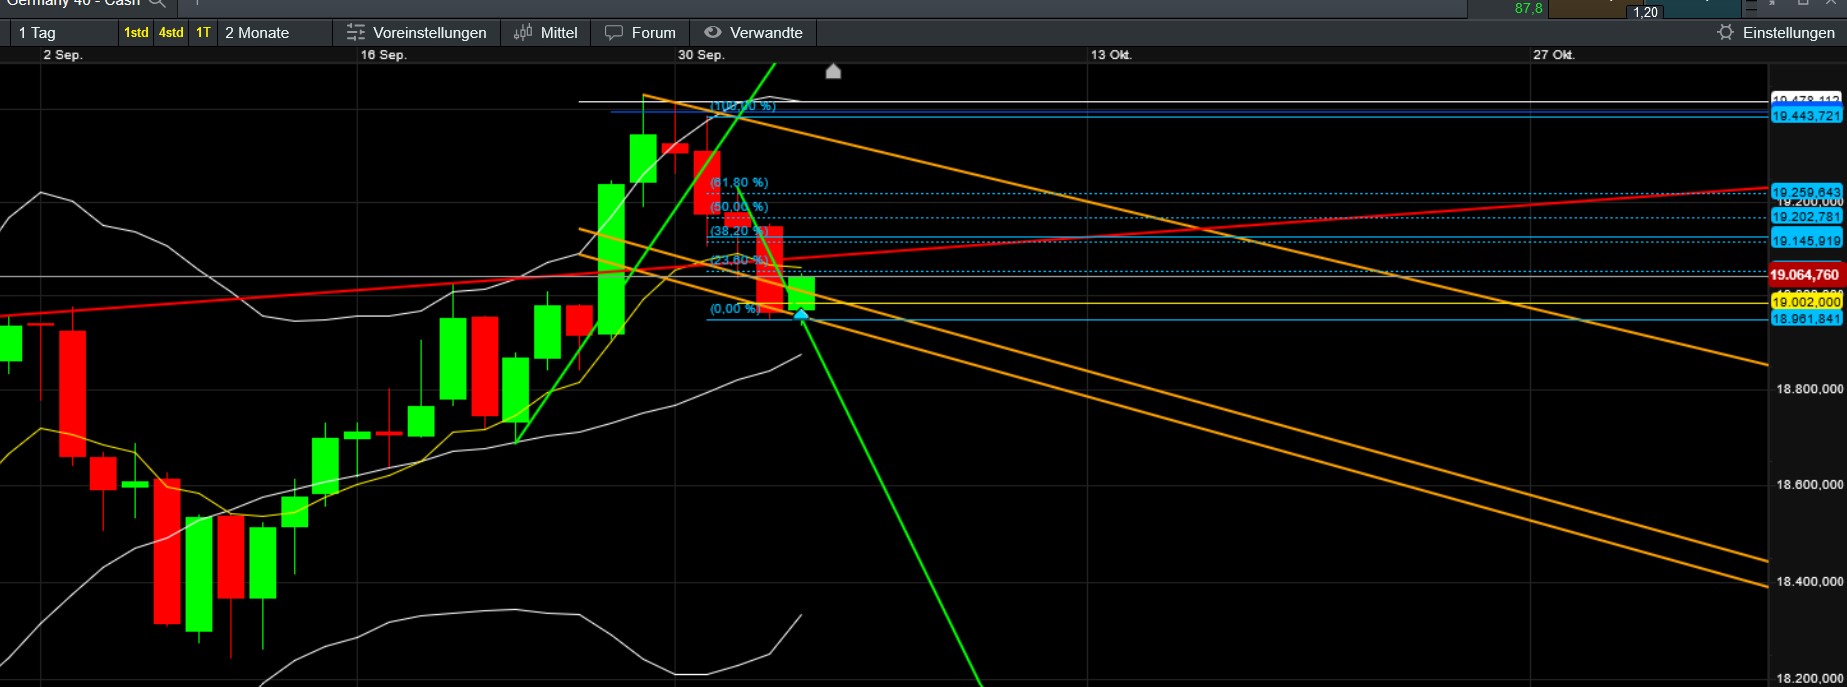1847x687 pixels.
Task: Click the Verwandte eye icon
Action: point(712,33)
